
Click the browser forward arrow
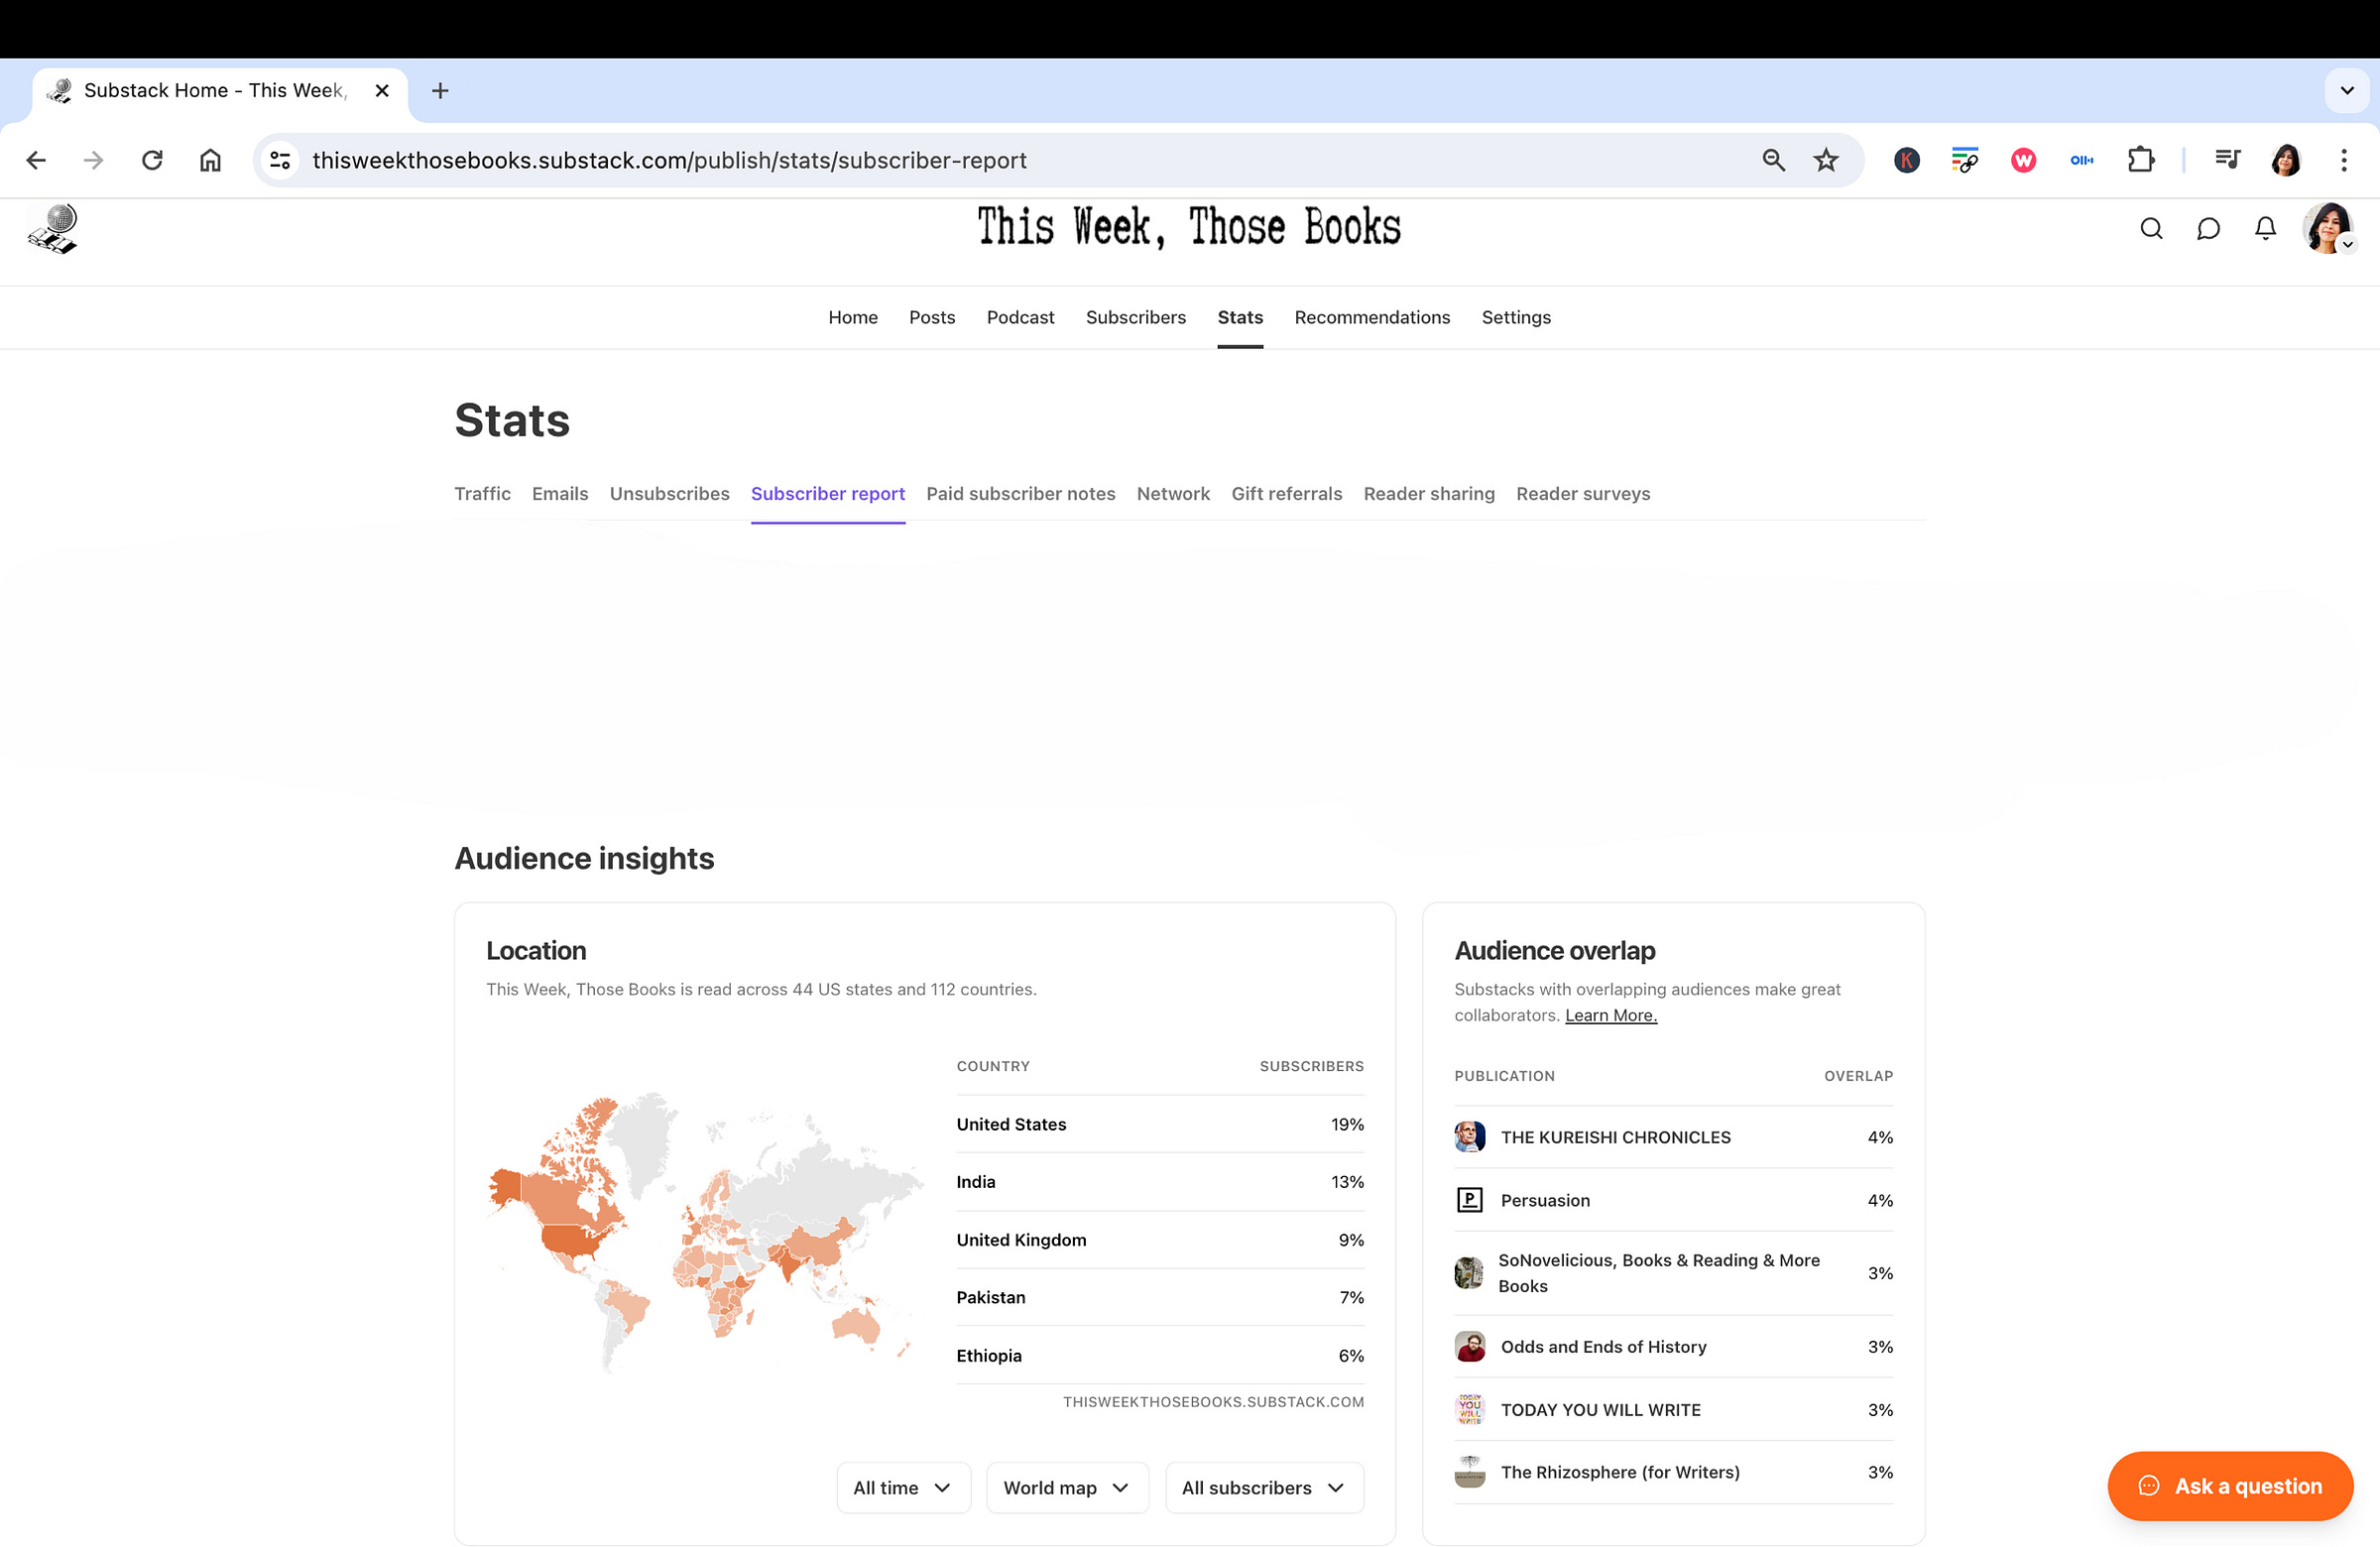[x=93, y=160]
